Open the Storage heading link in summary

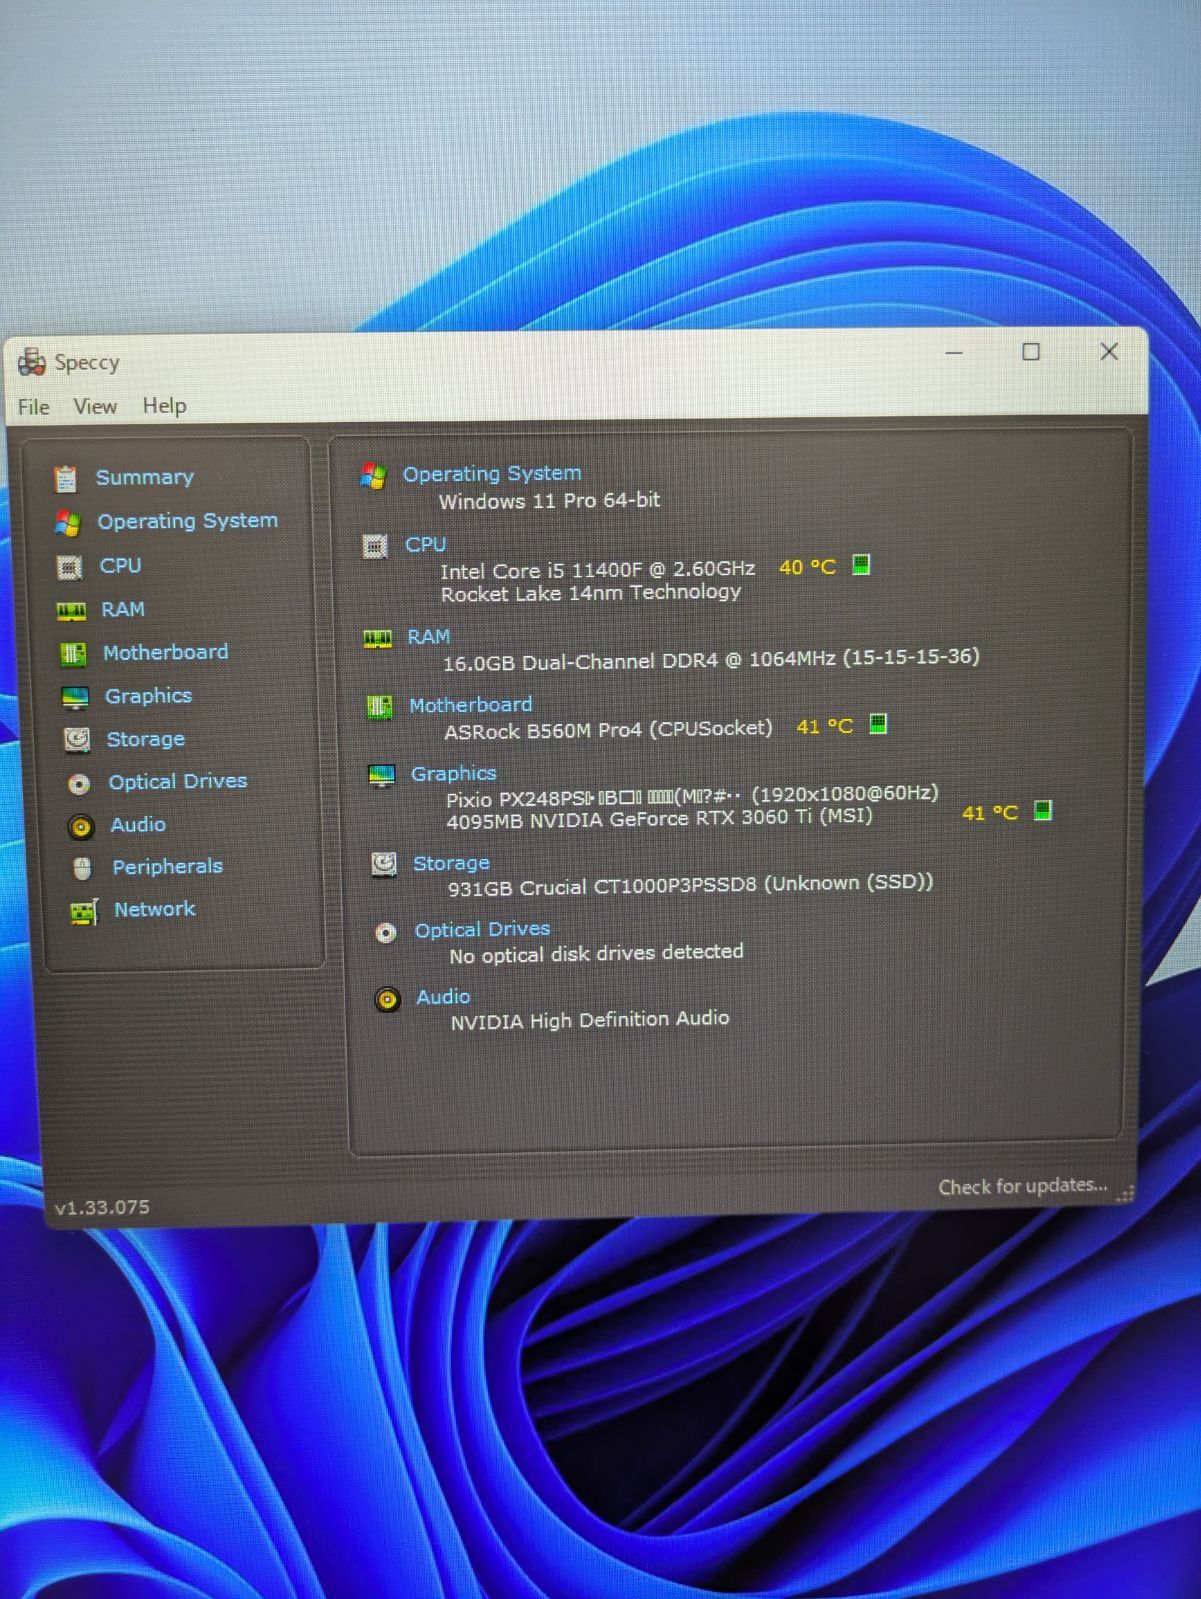[451, 863]
